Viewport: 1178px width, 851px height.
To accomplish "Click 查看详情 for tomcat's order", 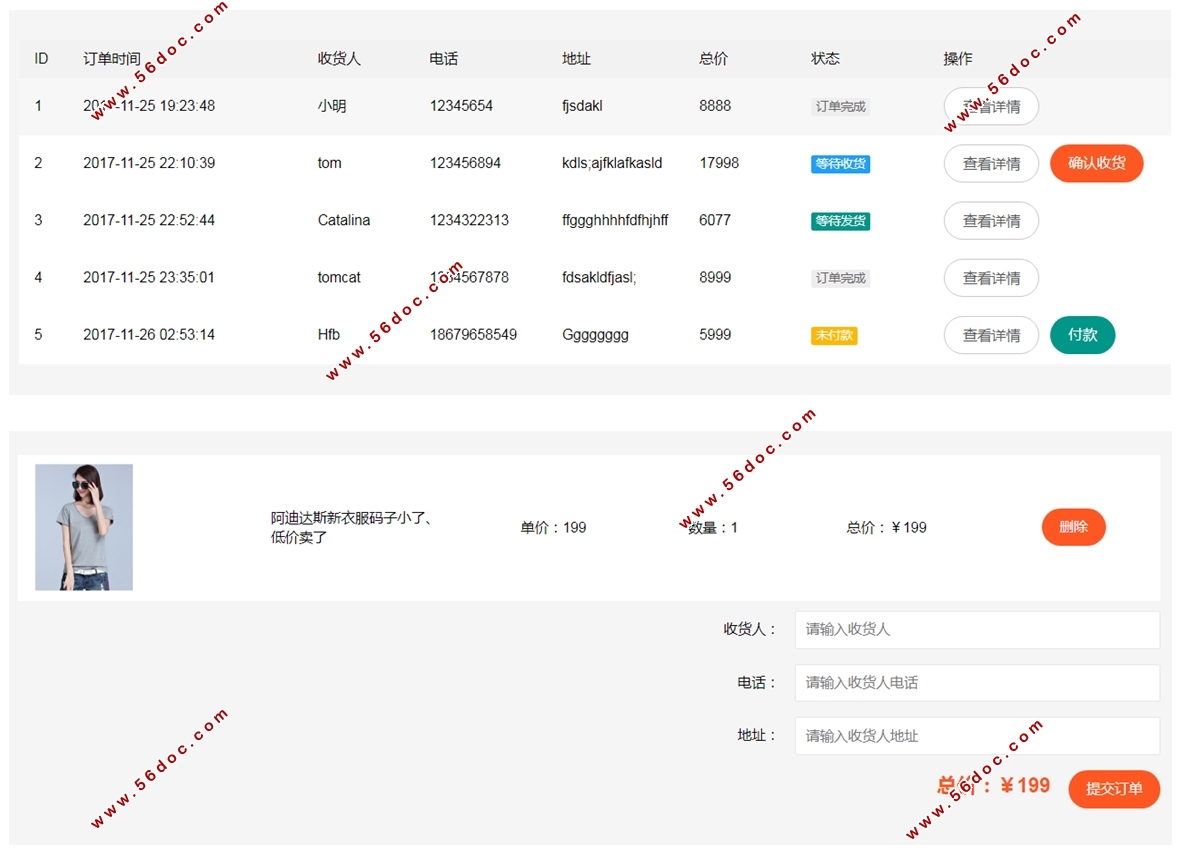I will pos(990,278).
